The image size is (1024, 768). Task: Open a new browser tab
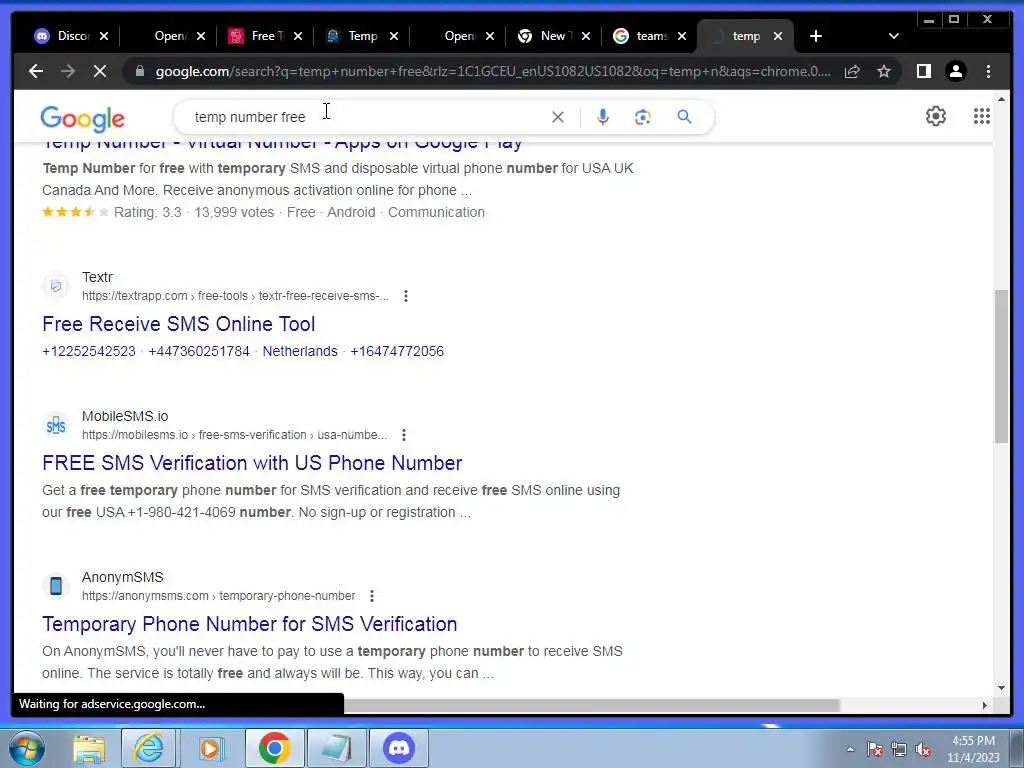(x=816, y=36)
